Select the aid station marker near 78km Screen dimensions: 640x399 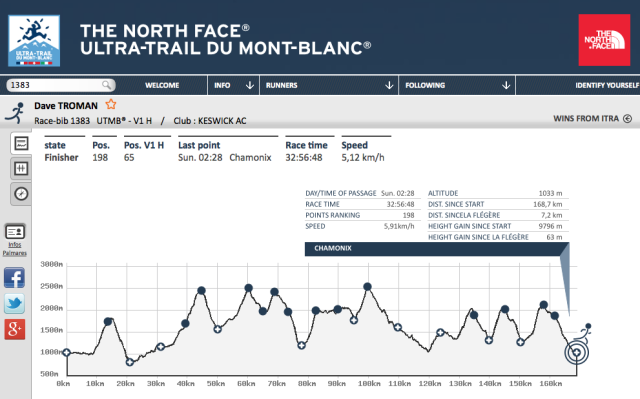click(x=301, y=346)
